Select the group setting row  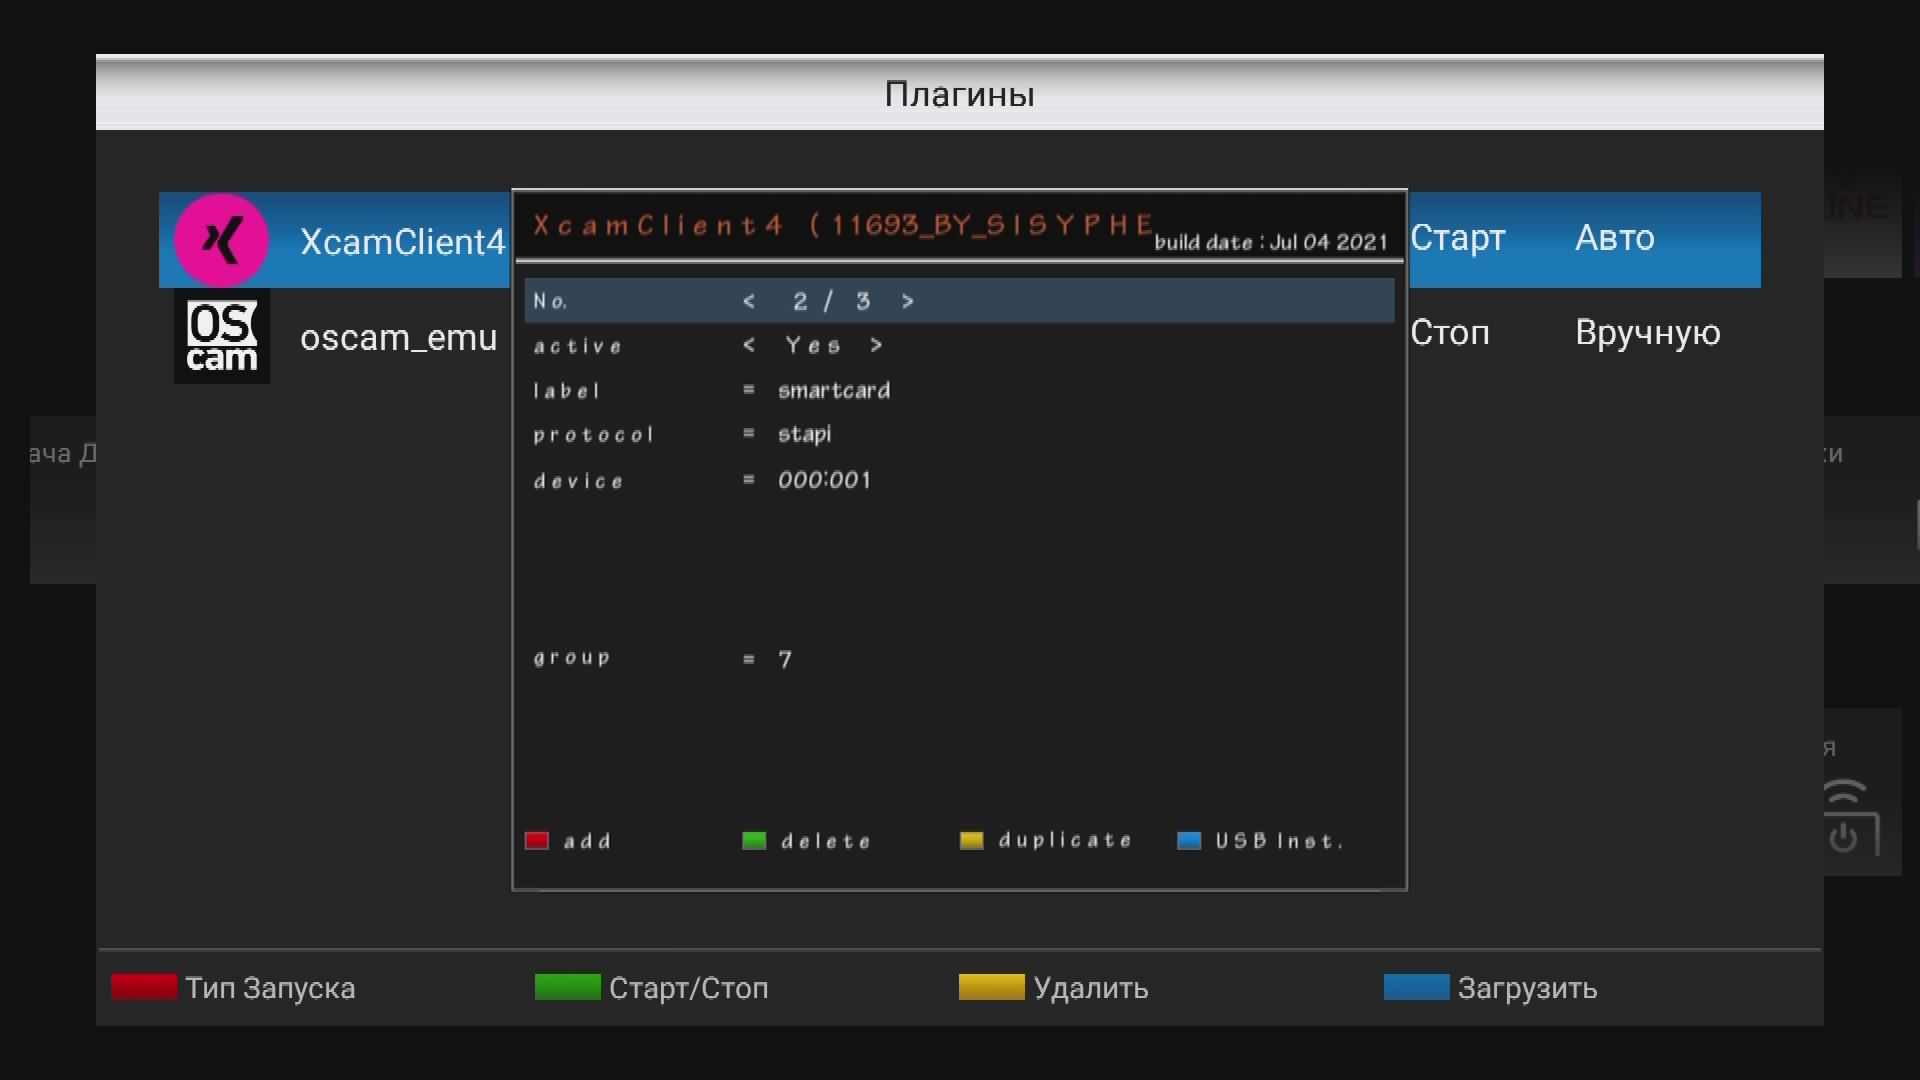pyautogui.click(x=959, y=658)
